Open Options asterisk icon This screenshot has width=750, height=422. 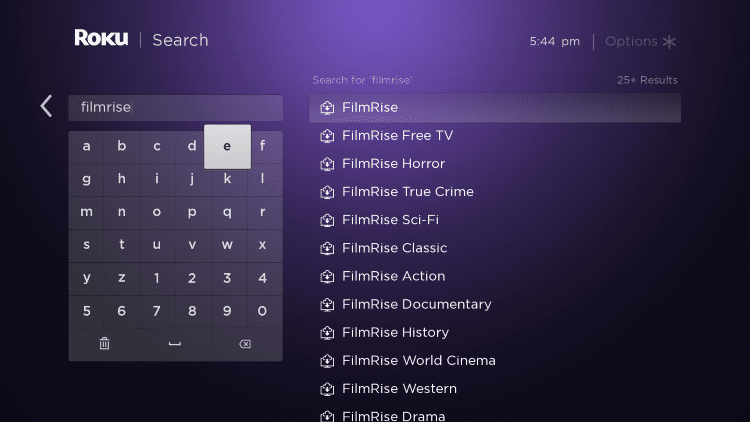(x=669, y=42)
